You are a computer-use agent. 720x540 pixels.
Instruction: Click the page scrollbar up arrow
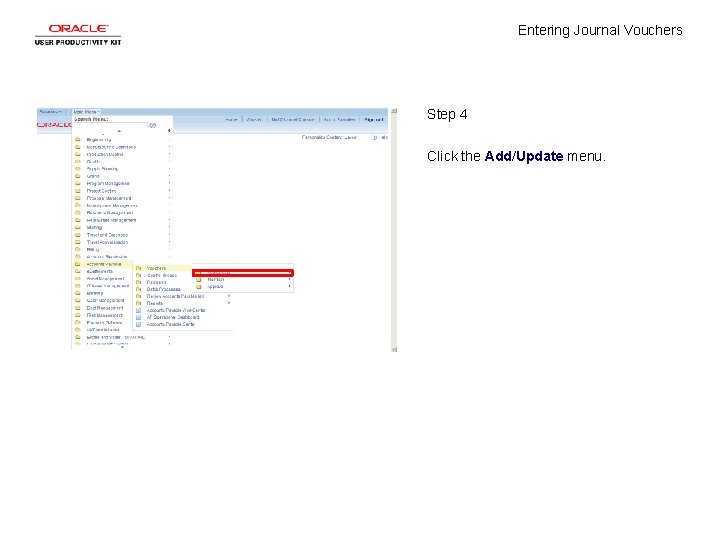394,111
